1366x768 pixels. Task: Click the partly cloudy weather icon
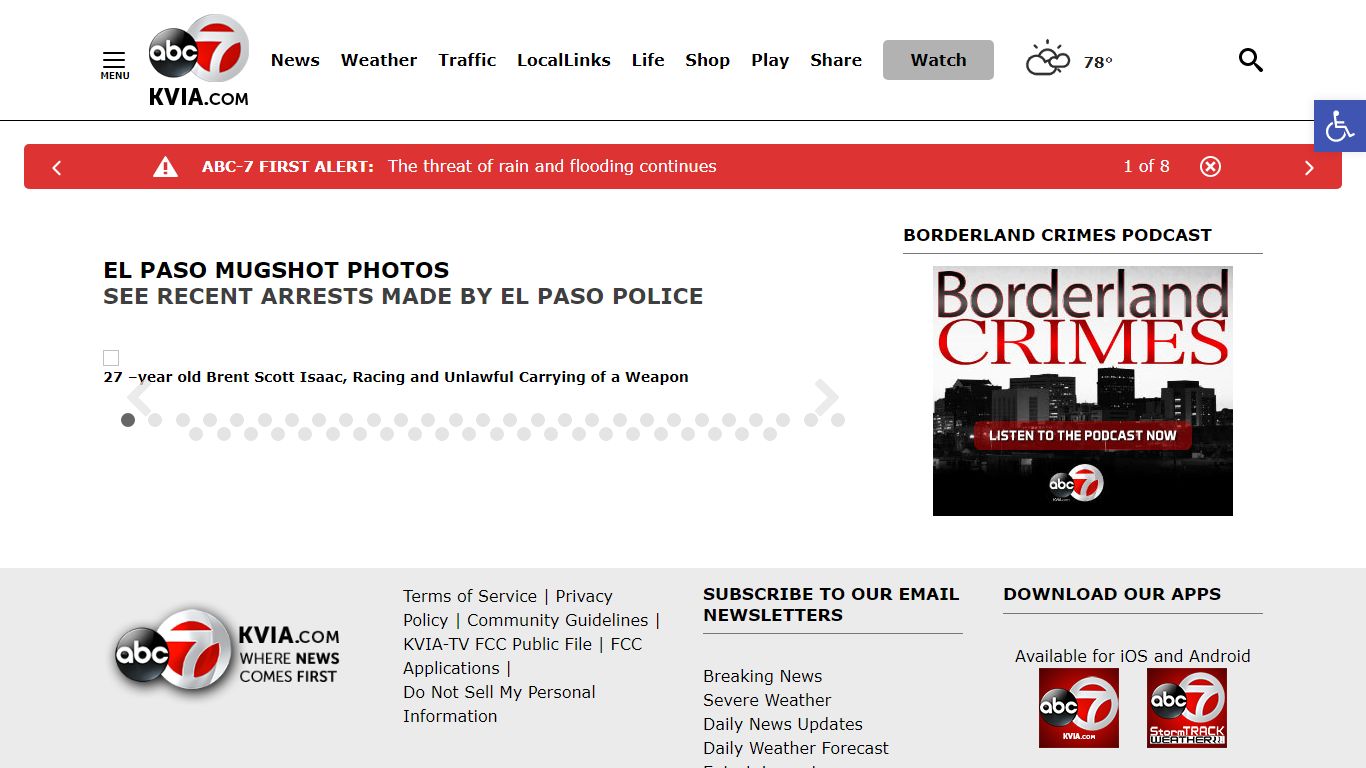[x=1048, y=60]
